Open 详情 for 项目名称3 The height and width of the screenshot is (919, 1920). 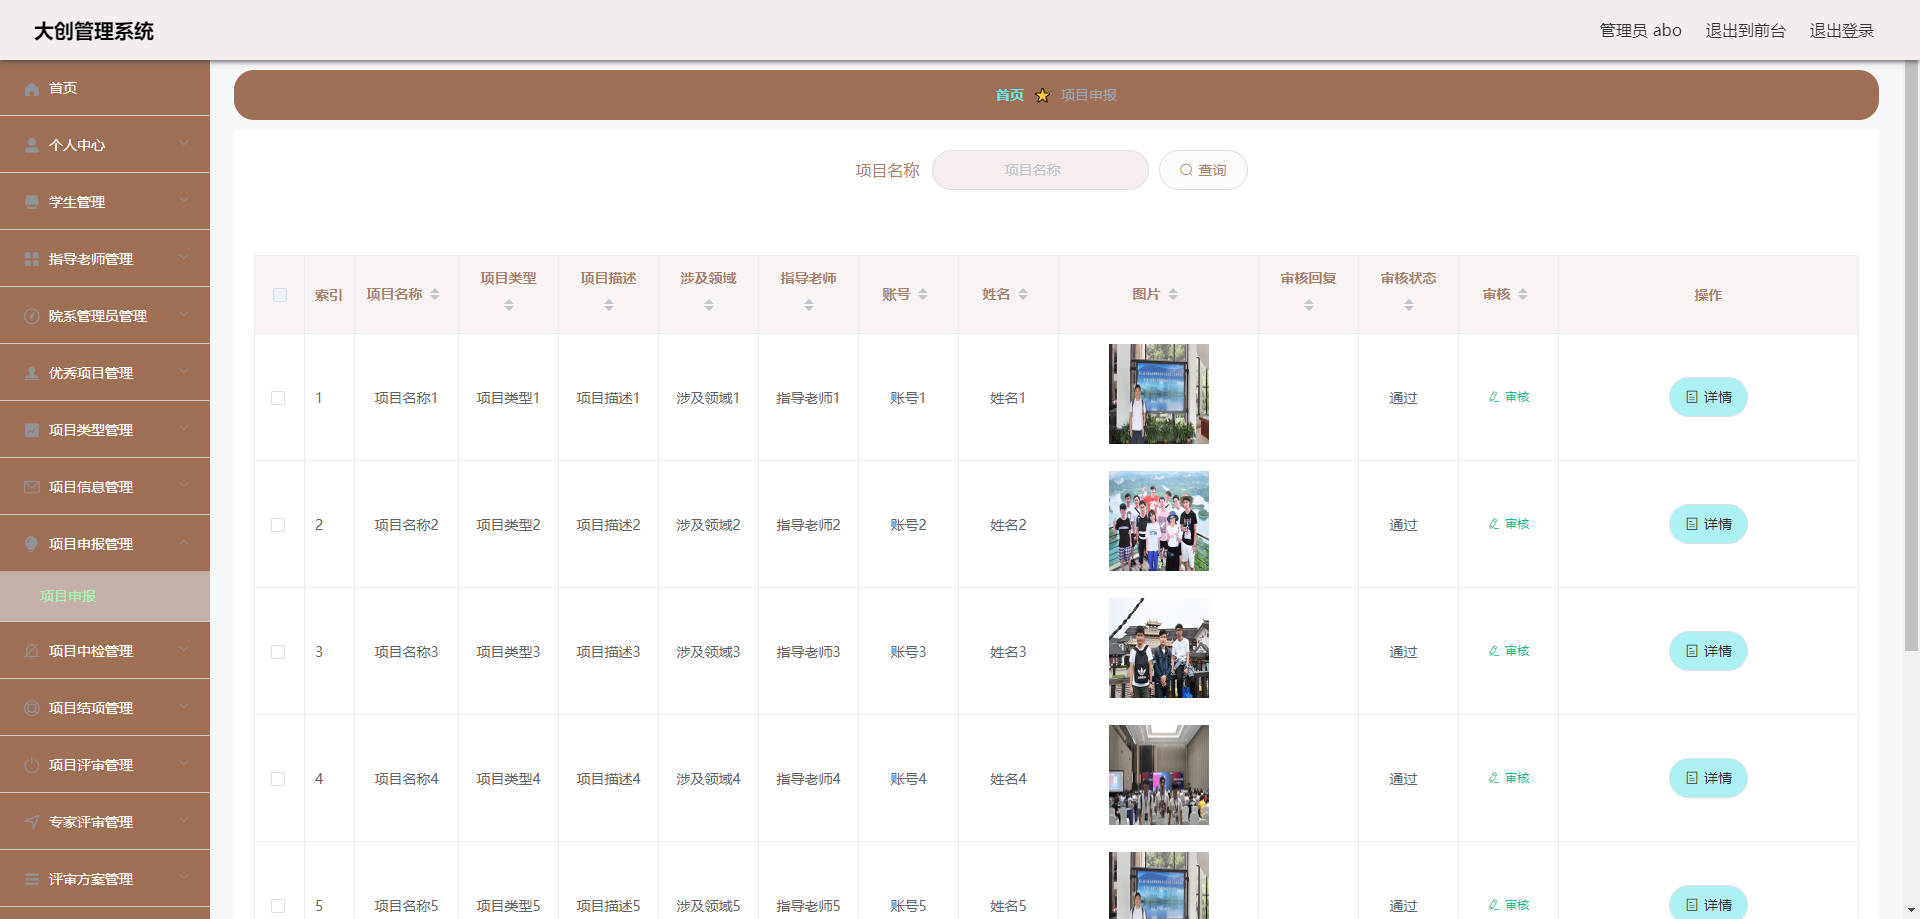tap(1708, 652)
